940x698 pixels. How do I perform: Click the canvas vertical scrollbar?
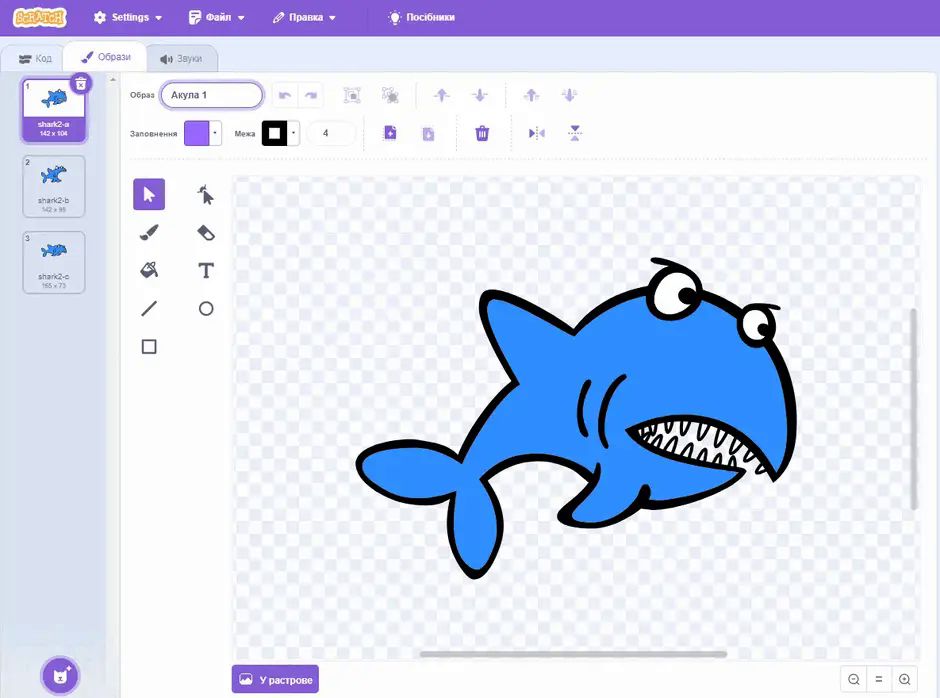click(x=914, y=409)
